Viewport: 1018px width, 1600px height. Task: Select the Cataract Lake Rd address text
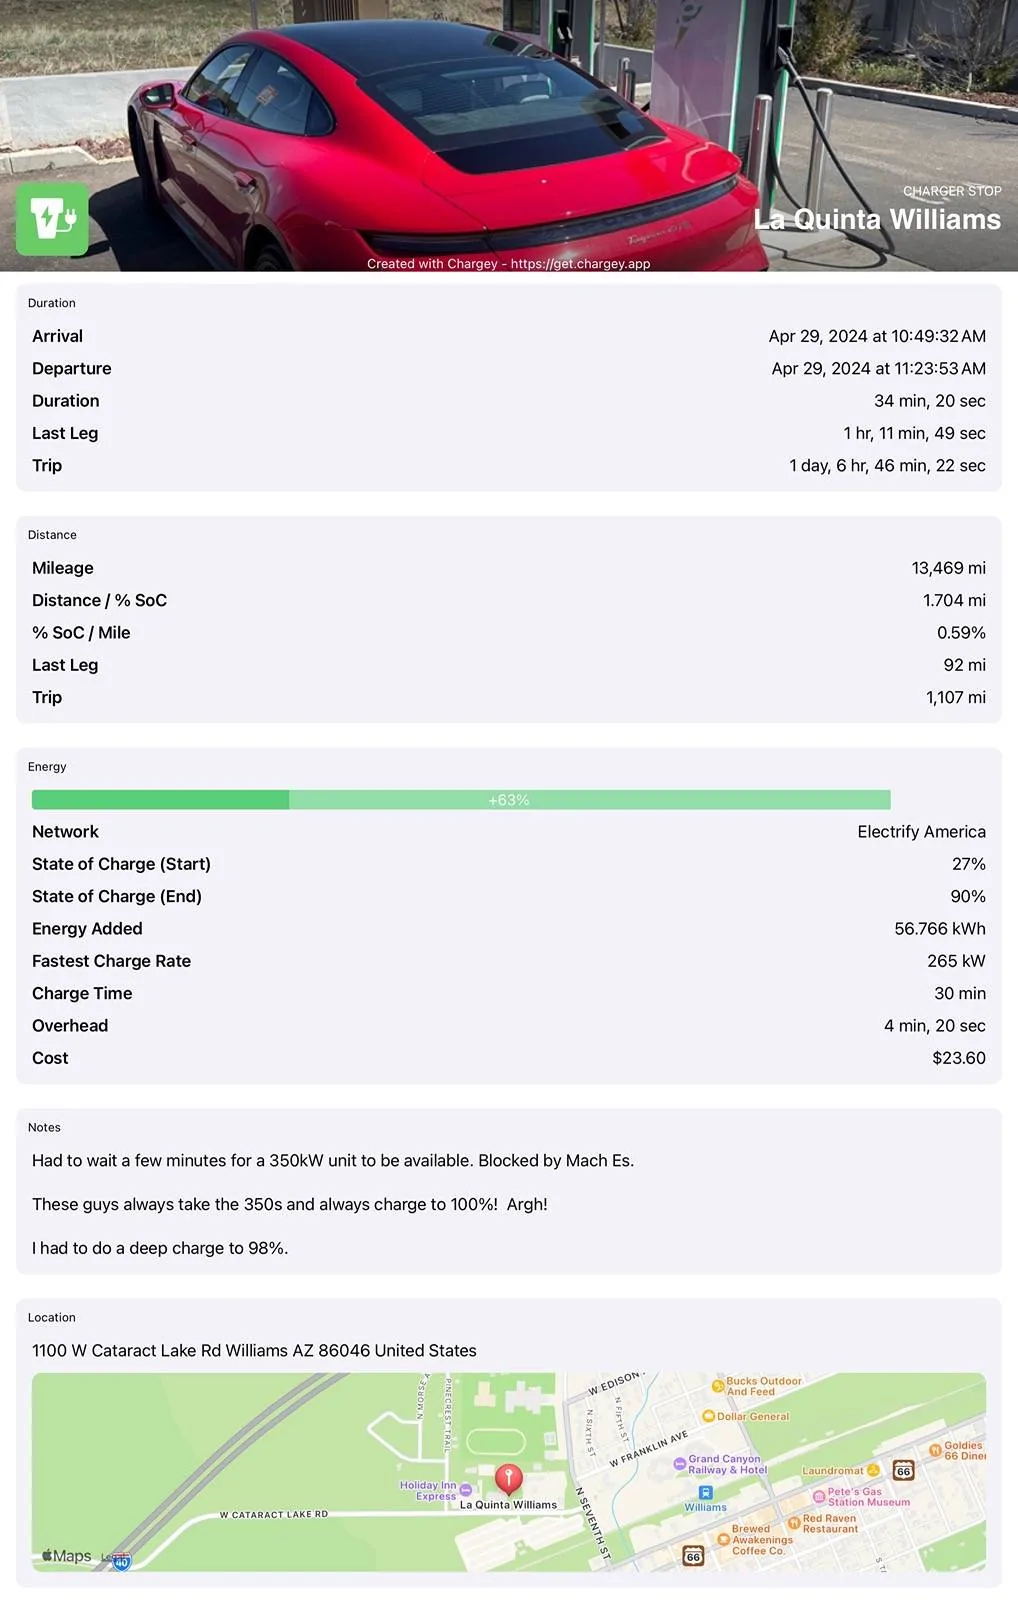254,1350
